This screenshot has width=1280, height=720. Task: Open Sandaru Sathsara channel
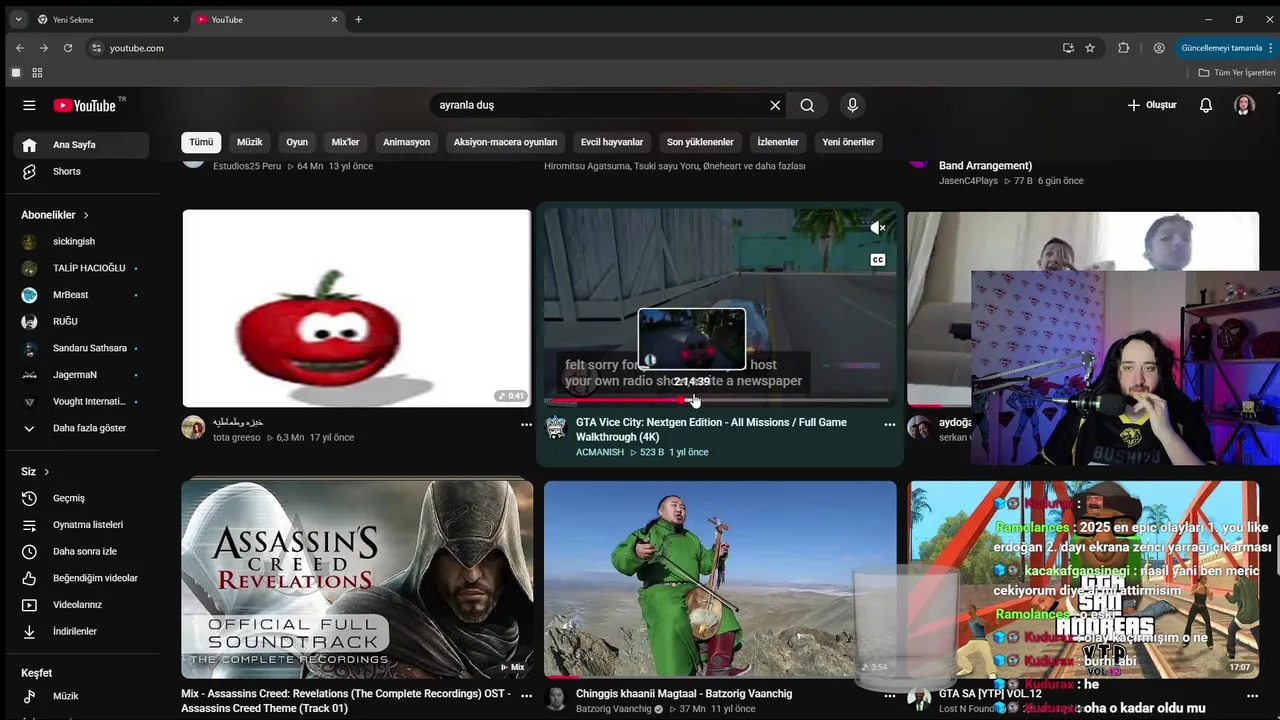(81, 348)
